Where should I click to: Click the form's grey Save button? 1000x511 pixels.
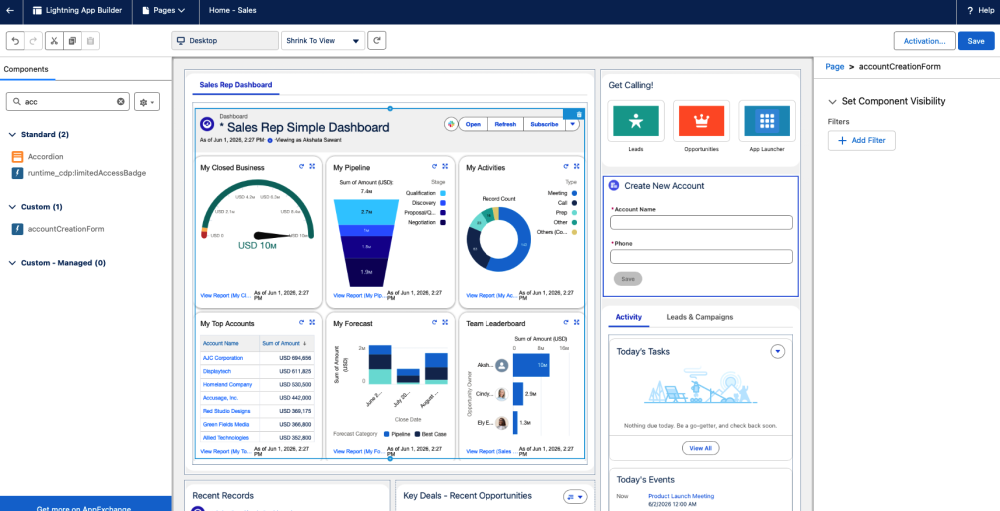point(628,279)
